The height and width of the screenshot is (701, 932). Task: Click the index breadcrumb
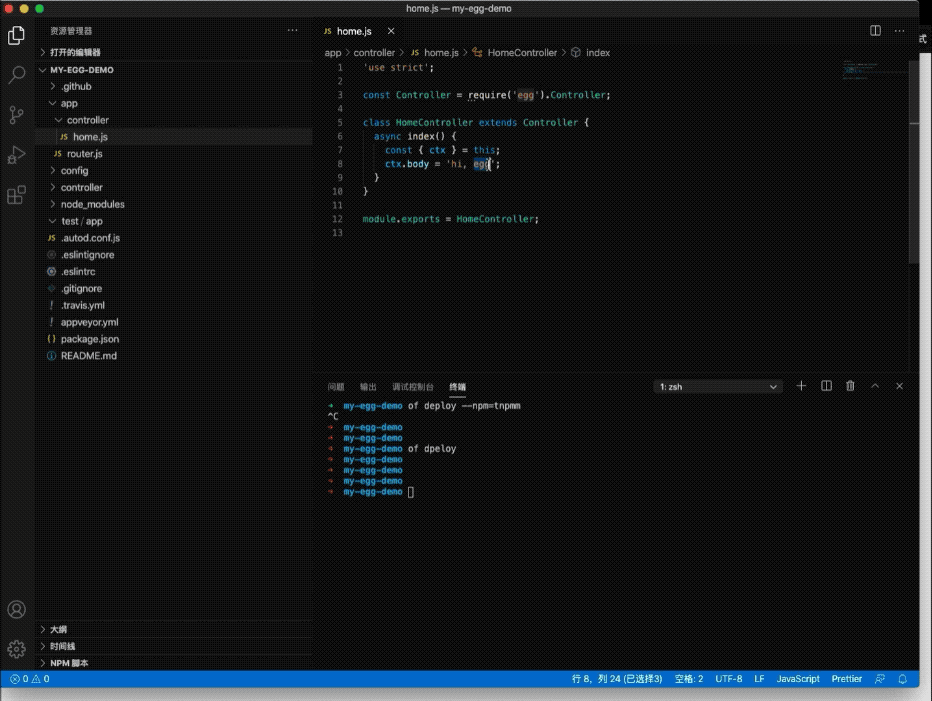click(597, 52)
